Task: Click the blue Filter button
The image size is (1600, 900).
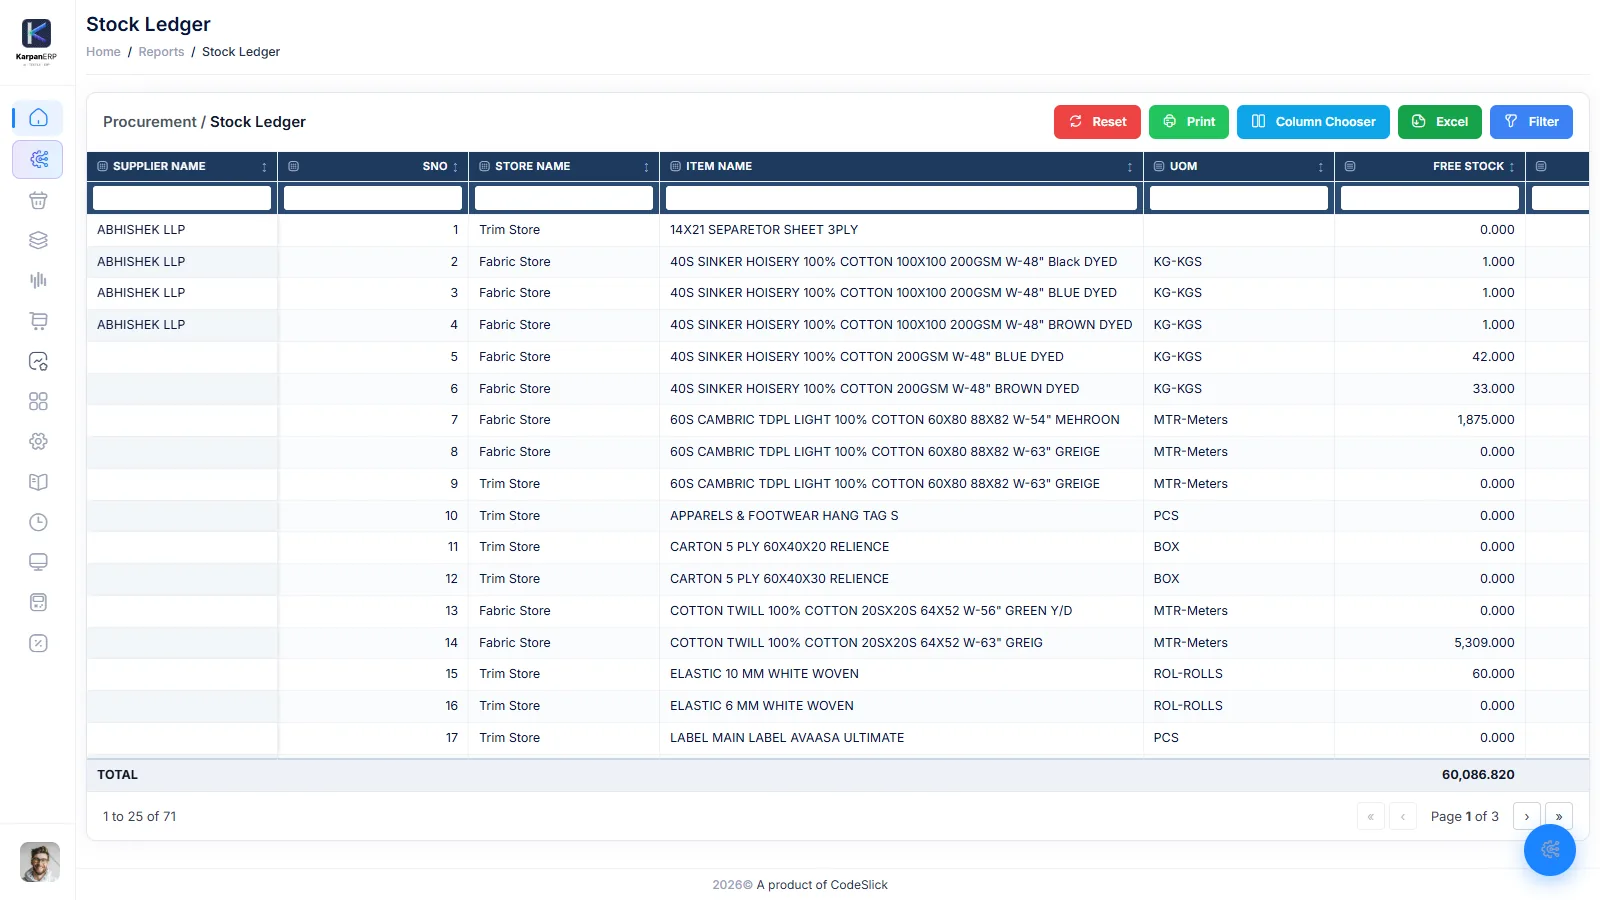Action: (1531, 122)
